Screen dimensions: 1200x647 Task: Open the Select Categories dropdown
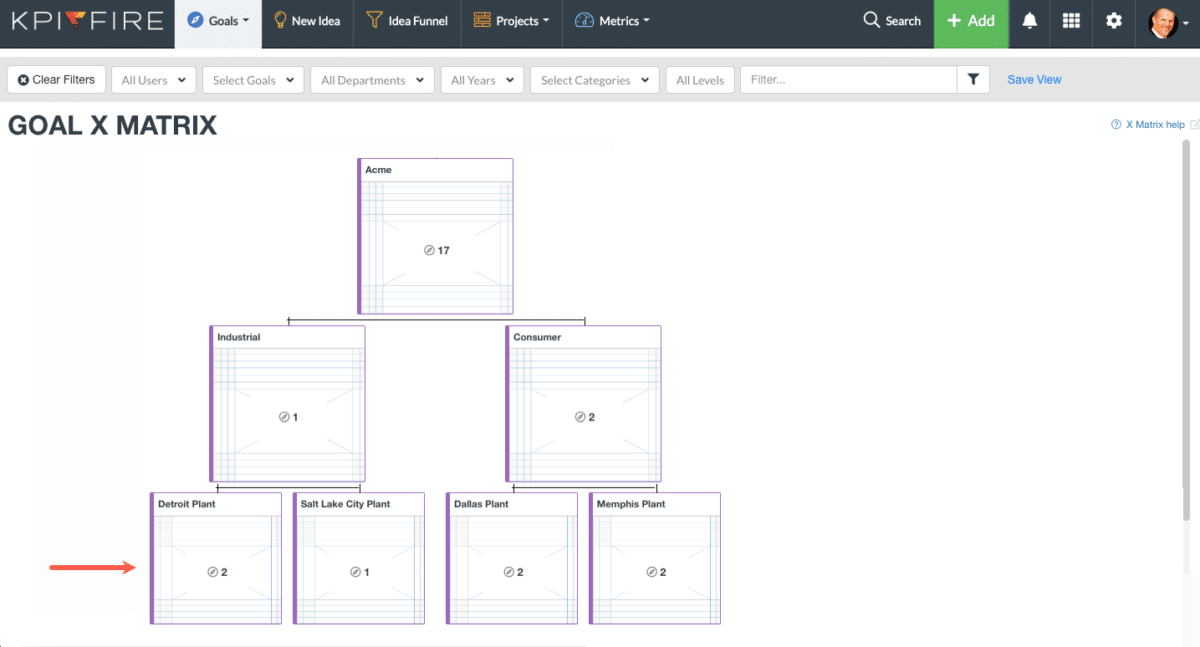pyautogui.click(x=594, y=79)
